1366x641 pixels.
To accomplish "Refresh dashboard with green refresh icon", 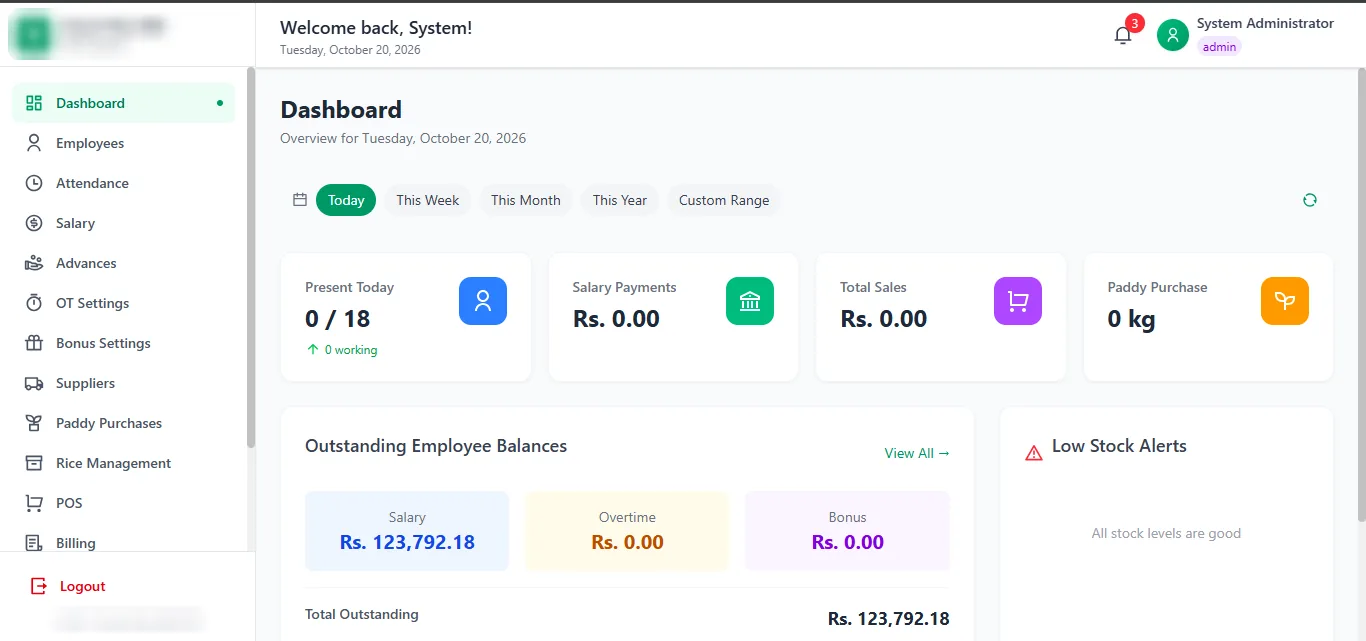I will click(x=1310, y=200).
